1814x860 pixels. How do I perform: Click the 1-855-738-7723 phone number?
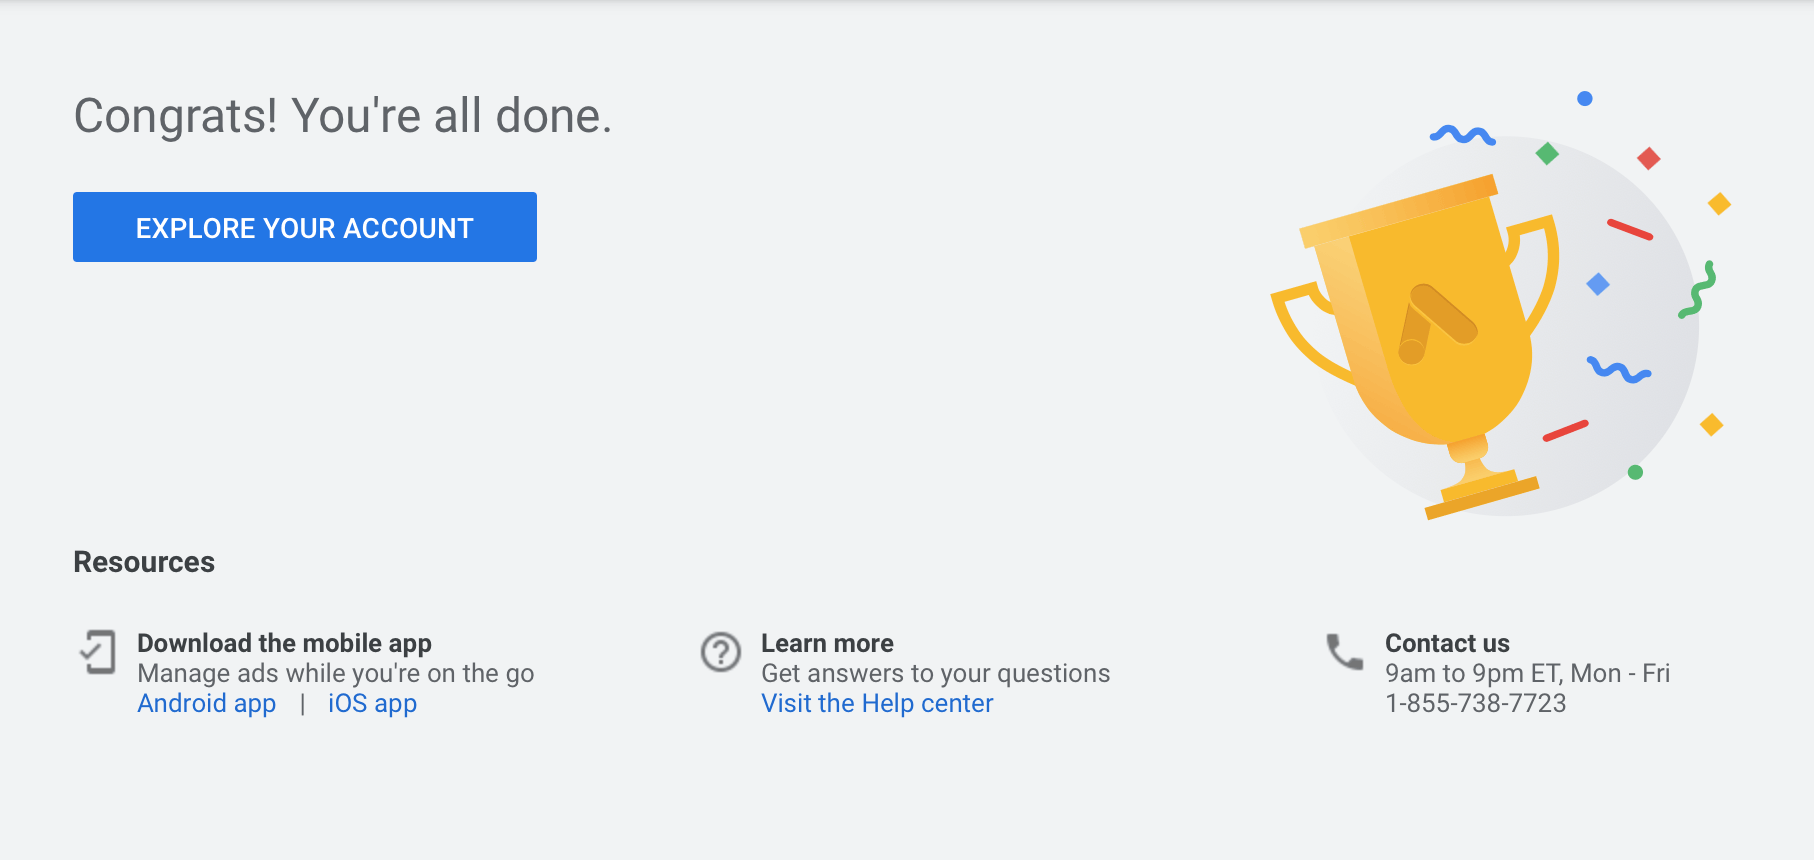[x=1475, y=703]
